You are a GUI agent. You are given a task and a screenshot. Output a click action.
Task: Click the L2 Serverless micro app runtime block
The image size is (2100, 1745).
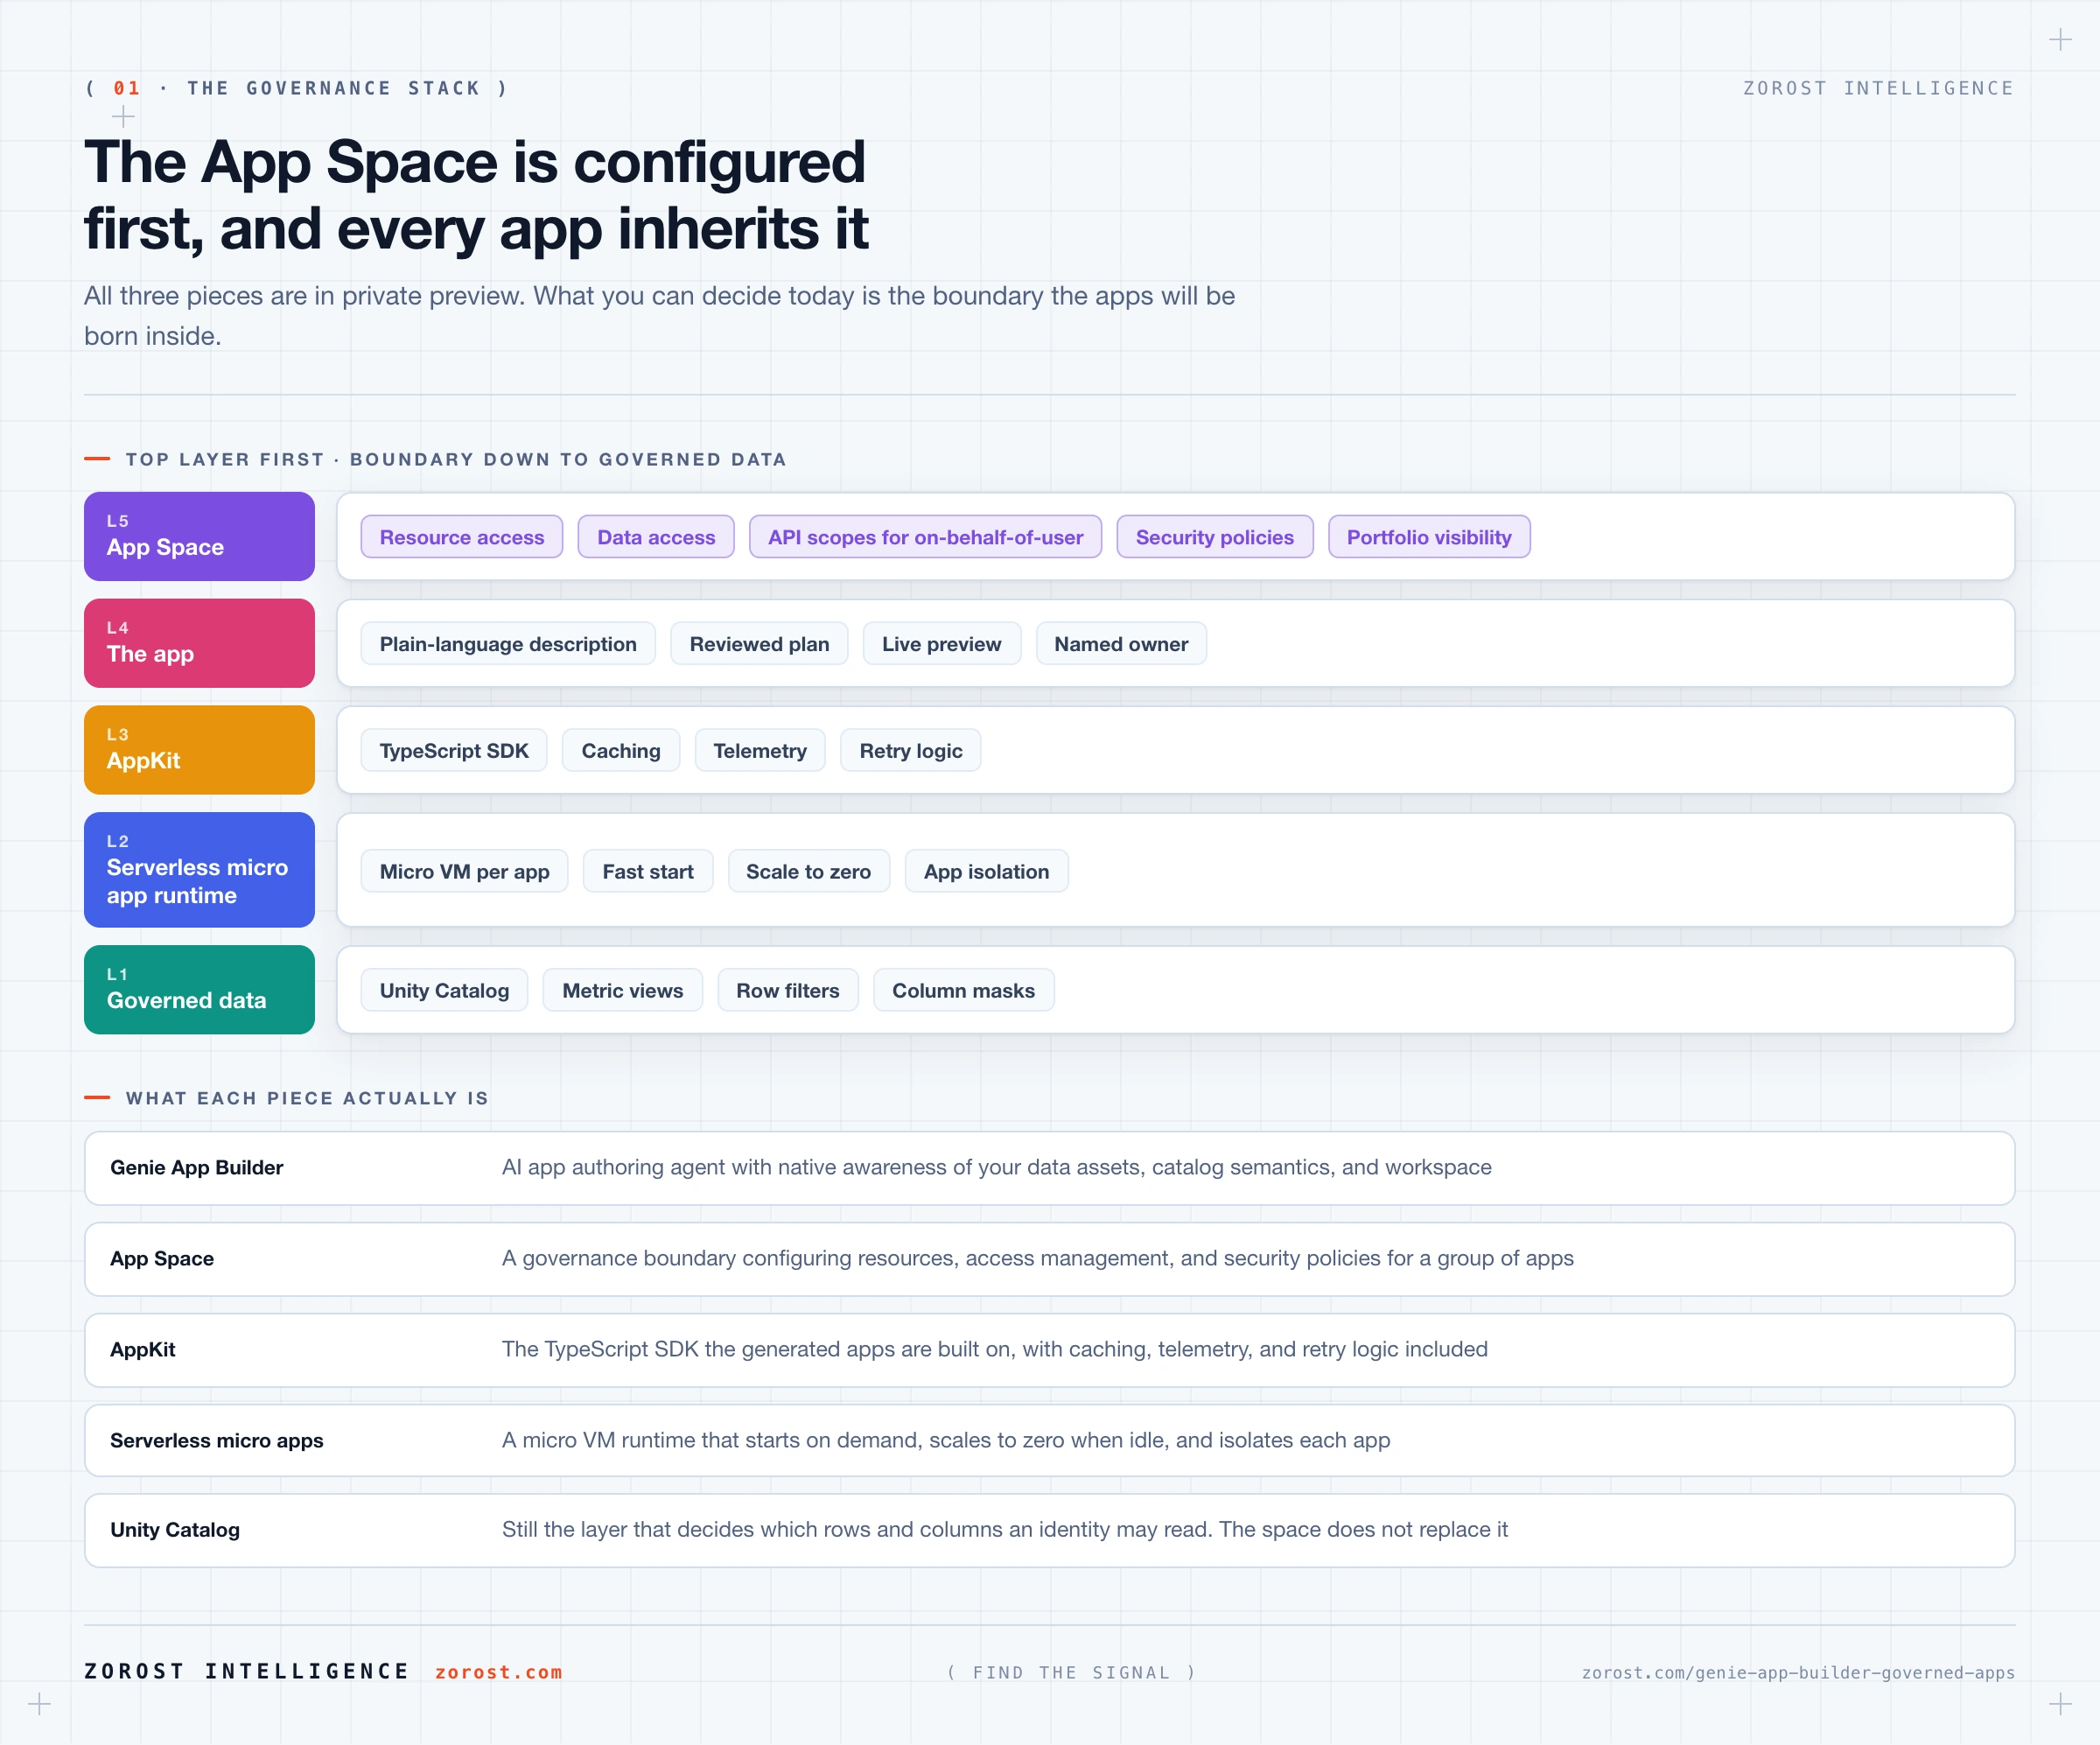pos(199,870)
